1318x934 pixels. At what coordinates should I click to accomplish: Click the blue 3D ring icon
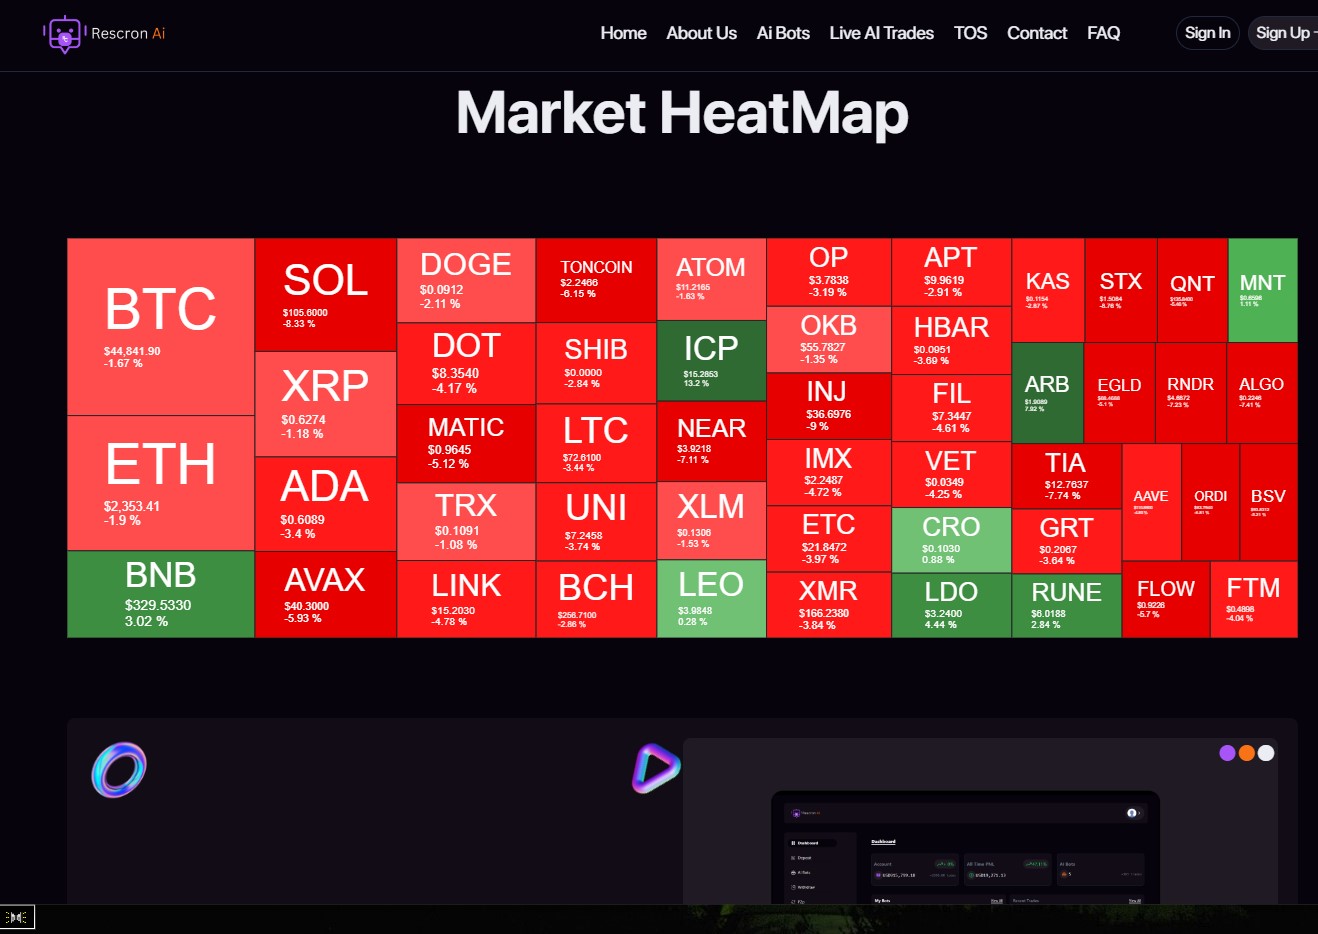(119, 770)
